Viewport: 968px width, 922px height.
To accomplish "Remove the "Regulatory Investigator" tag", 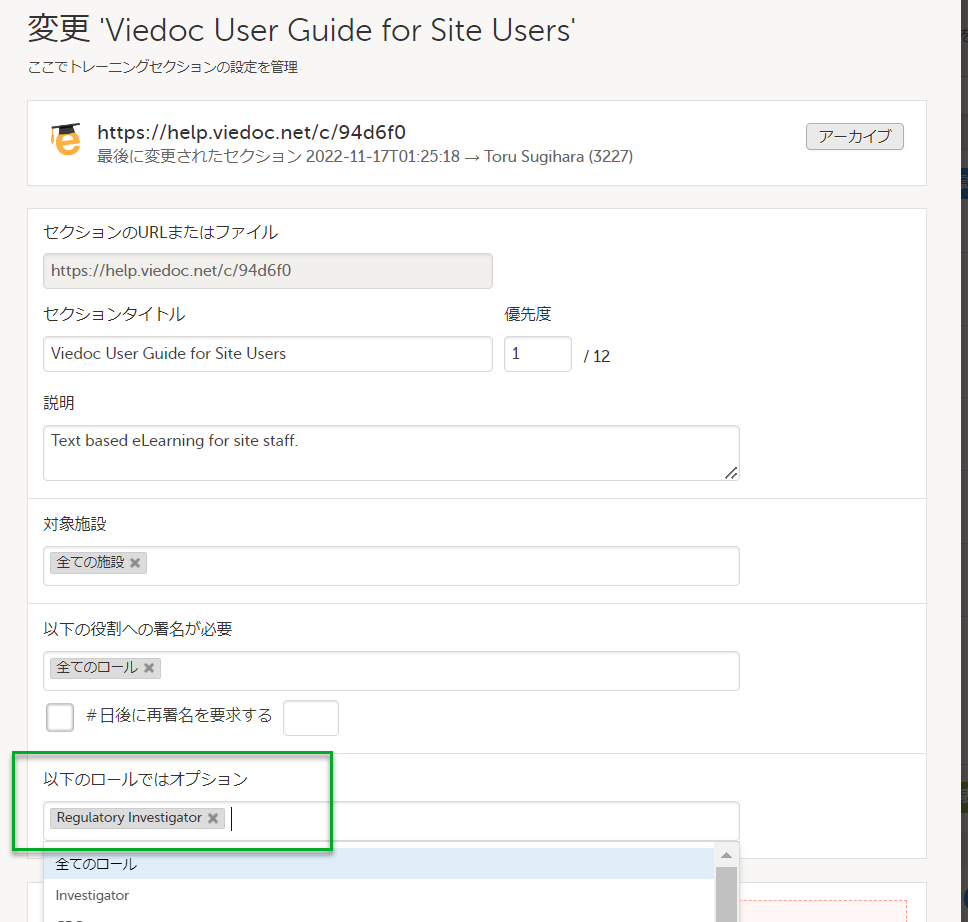I will (212, 817).
